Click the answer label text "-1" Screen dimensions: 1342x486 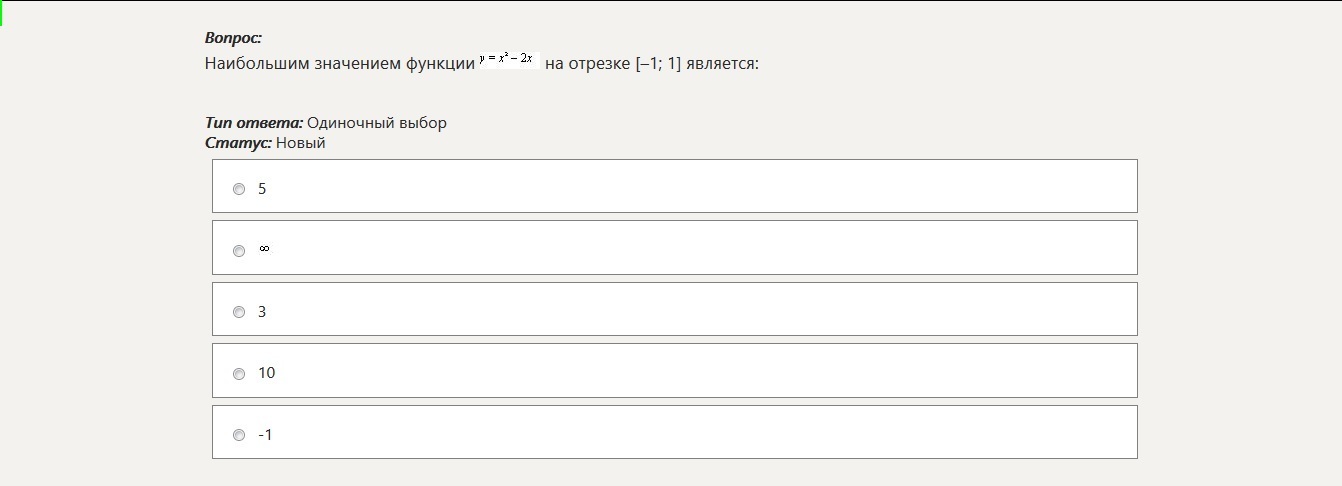click(x=265, y=435)
